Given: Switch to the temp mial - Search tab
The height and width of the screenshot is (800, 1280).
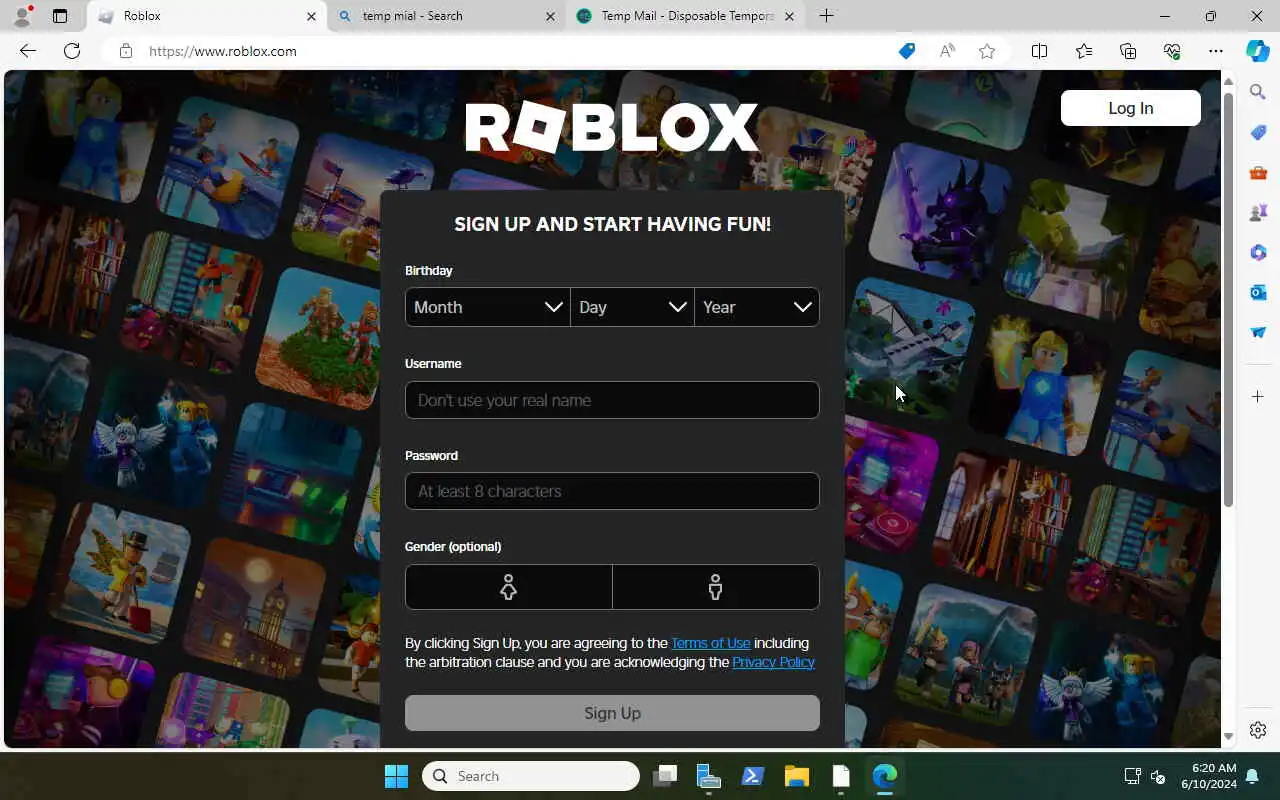Looking at the screenshot, I should click(x=446, y=16).
